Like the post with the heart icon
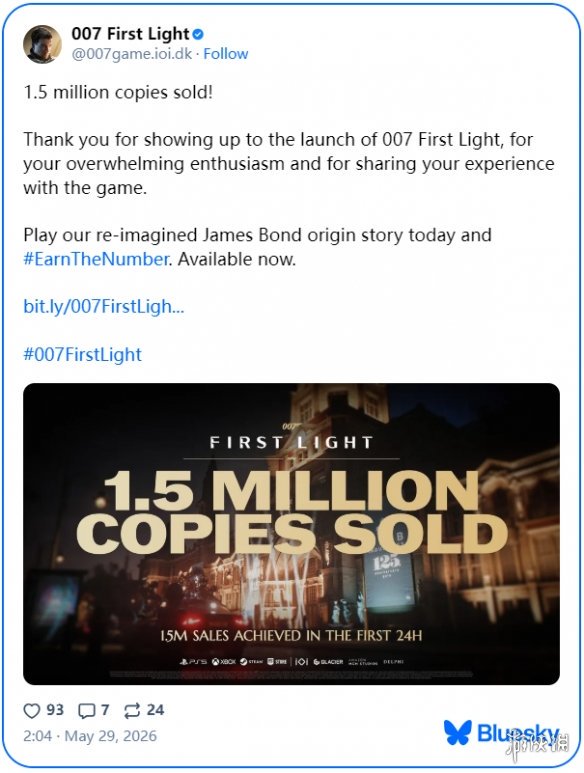The height and width of the screenshot is (773, 584). 32,710
